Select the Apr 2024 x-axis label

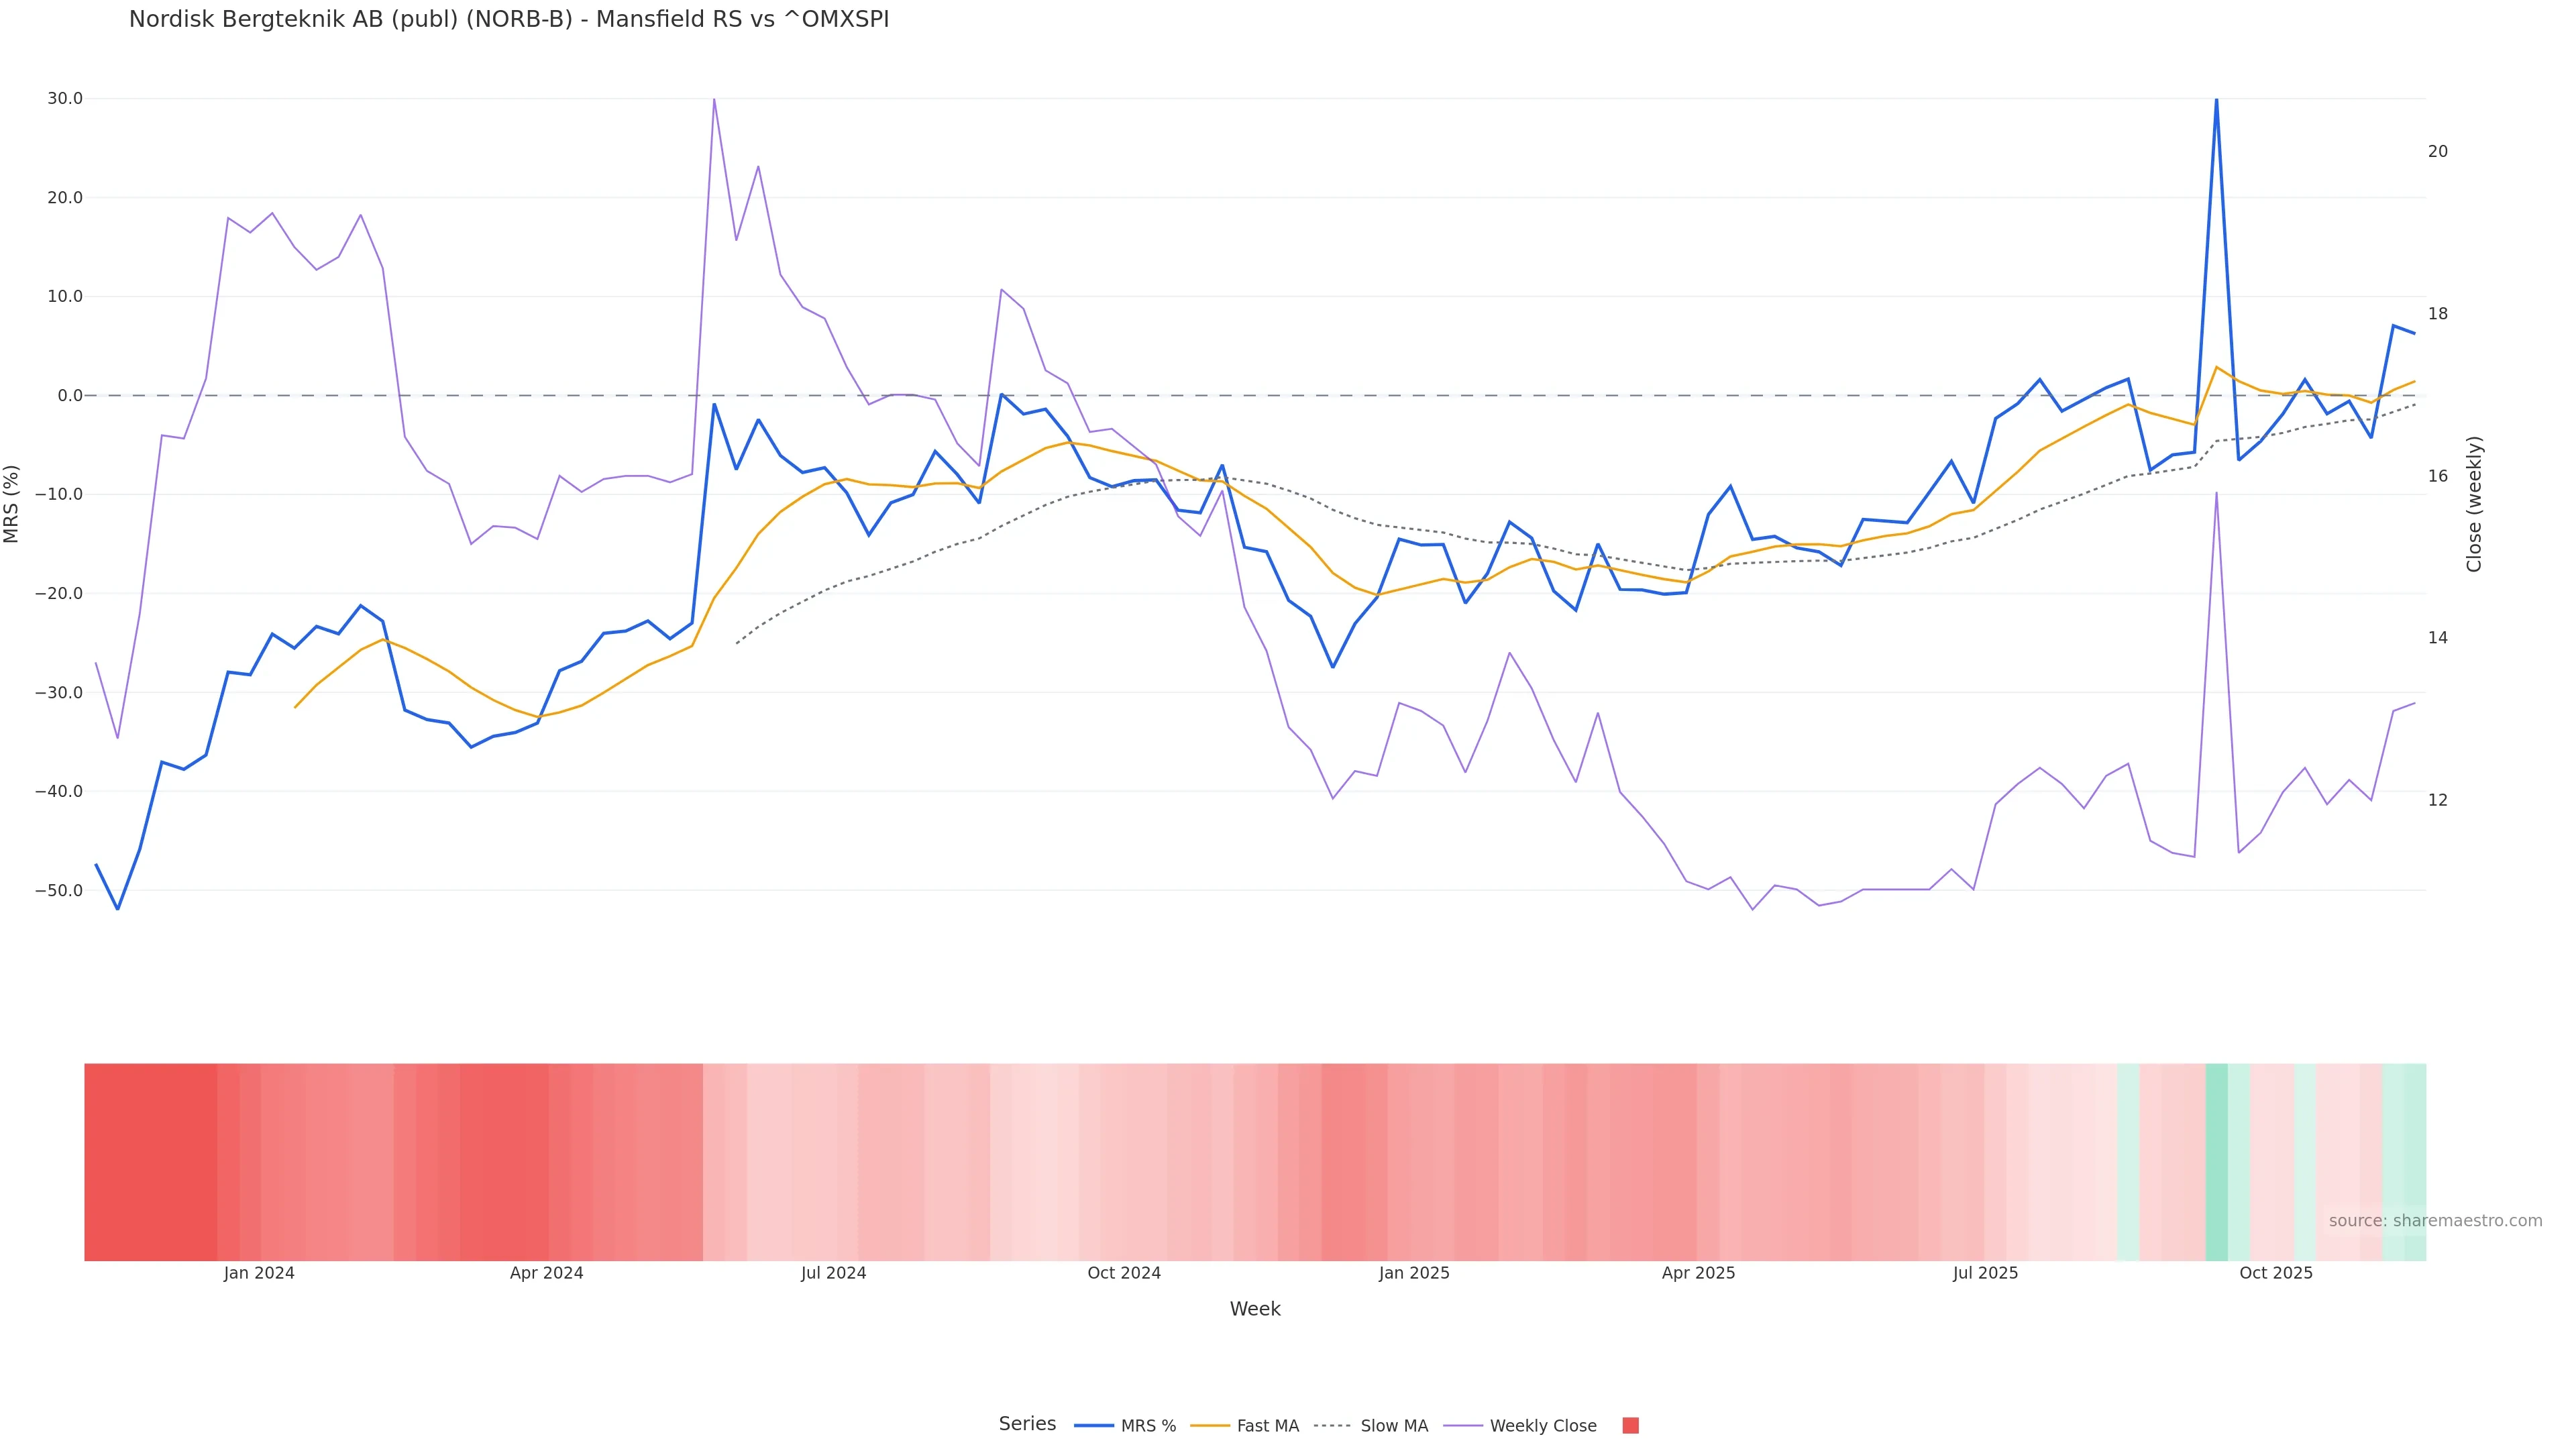546,1273
